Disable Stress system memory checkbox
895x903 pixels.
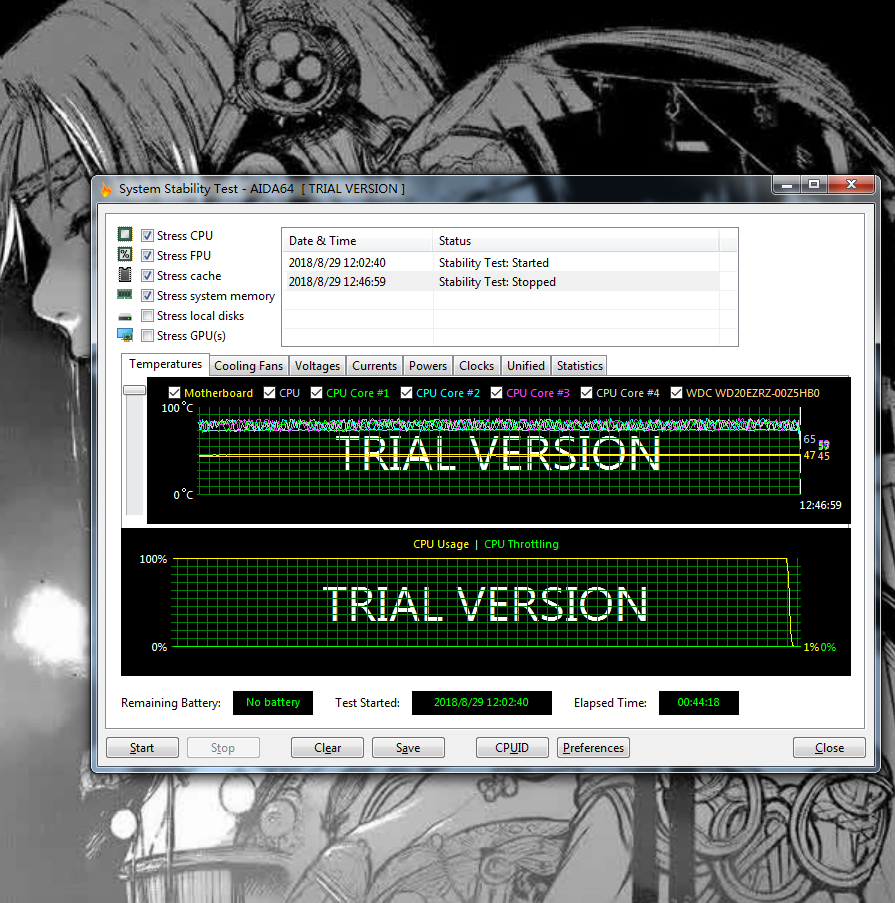(147, 295)
